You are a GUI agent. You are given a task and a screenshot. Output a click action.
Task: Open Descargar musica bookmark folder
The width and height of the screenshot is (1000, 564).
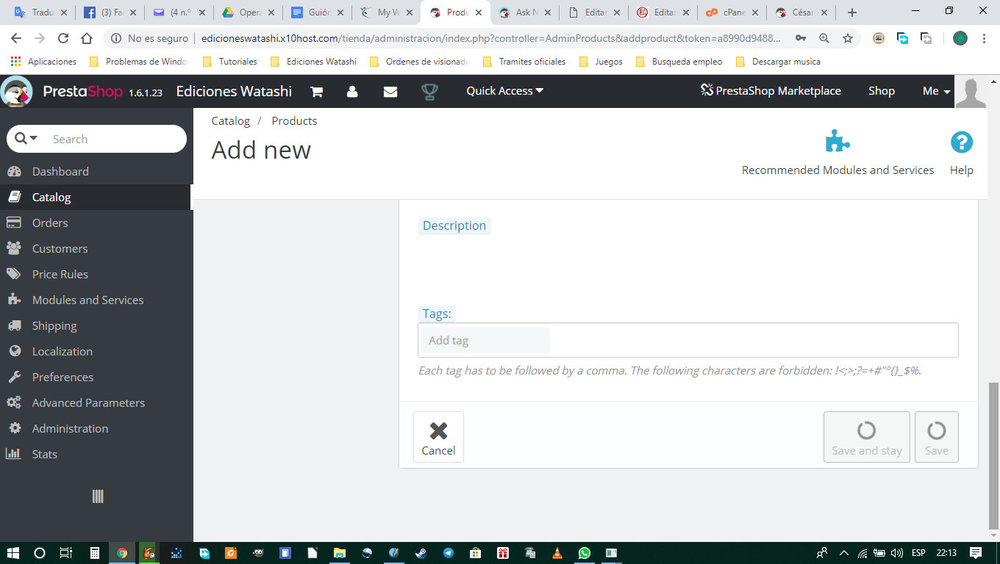(778, 62)
